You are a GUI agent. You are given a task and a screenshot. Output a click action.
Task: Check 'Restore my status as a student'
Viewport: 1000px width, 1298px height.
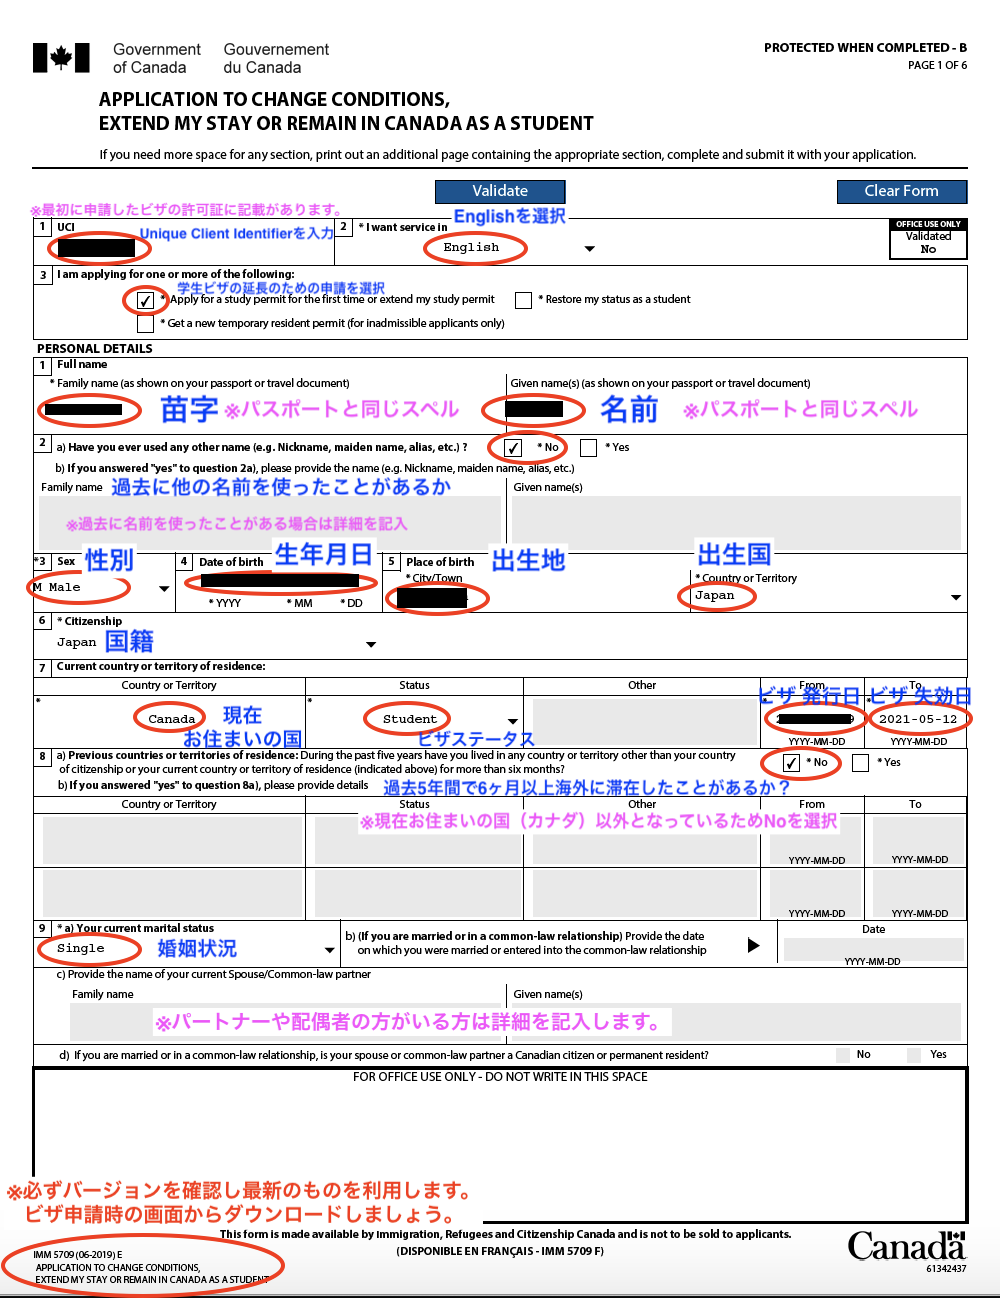[x=523, y=300]
